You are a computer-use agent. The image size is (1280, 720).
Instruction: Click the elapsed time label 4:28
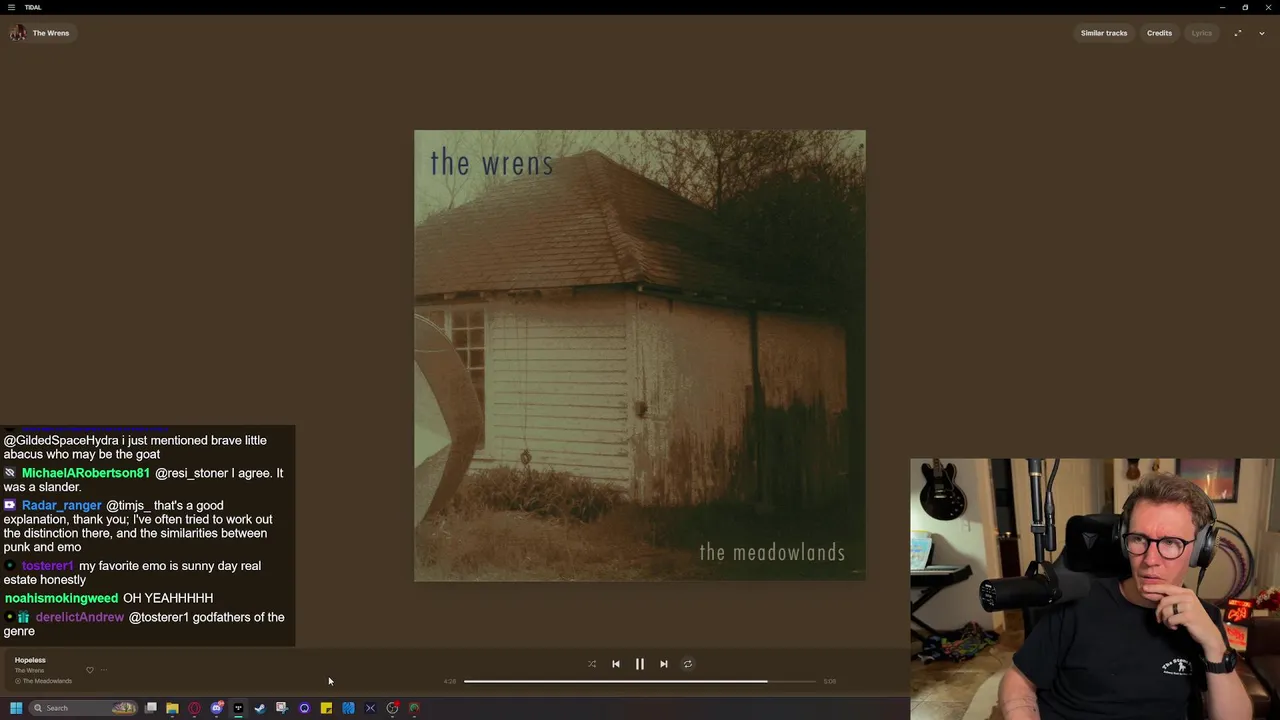click(450, 681)
